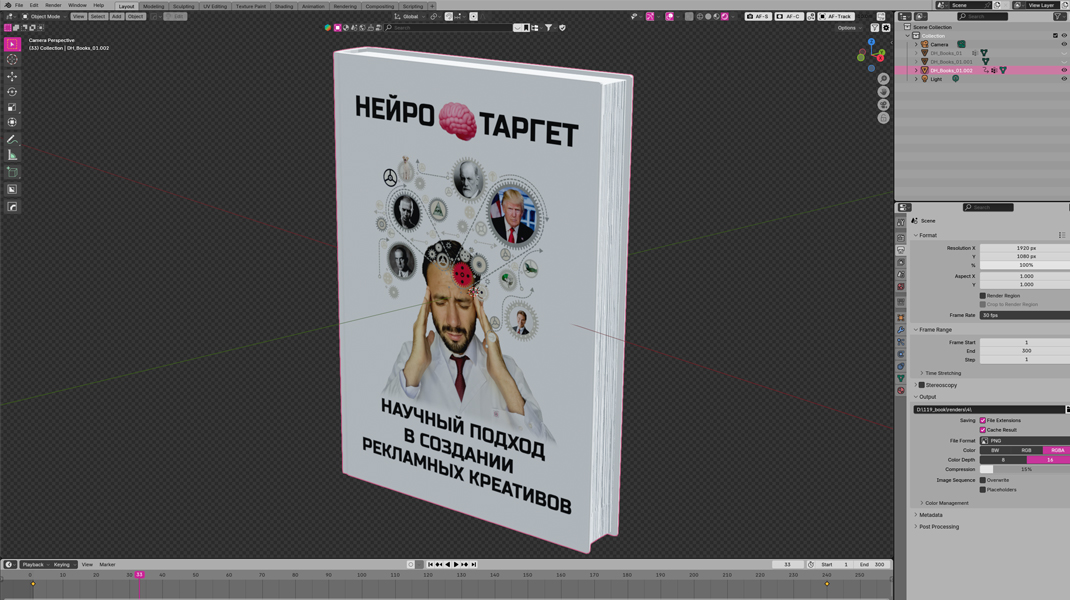This screenshot has width=1070, height=600.
Task: Open the Render menu
Action: click(x=53, y=5)
